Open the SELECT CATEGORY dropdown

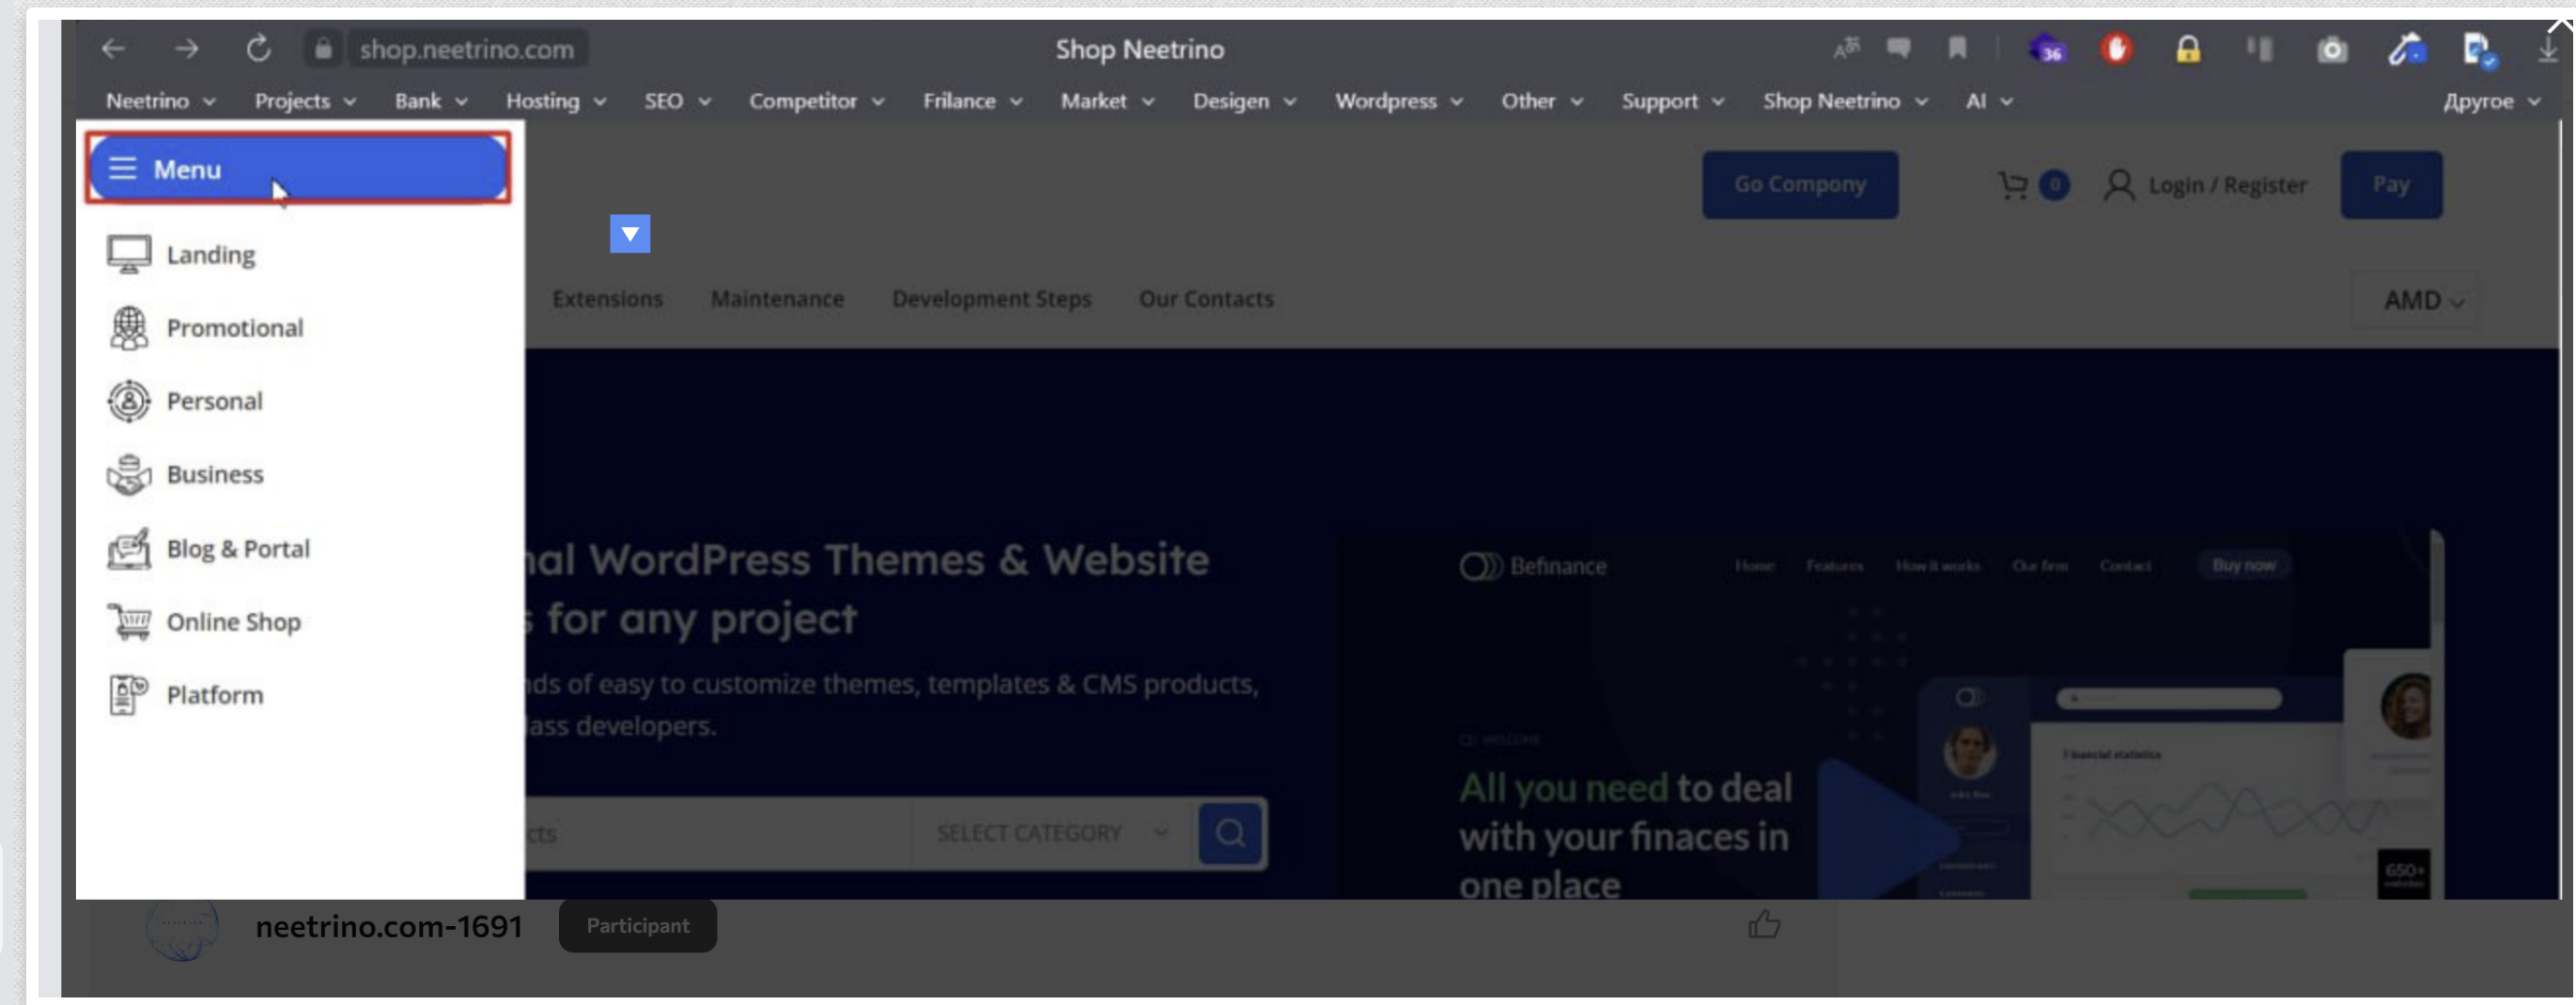point(1052,832)
